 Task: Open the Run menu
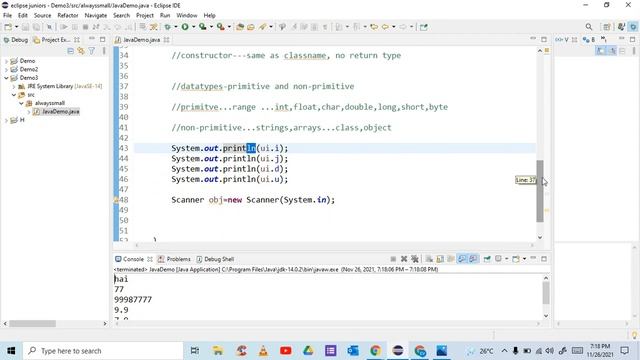(165, 16)
